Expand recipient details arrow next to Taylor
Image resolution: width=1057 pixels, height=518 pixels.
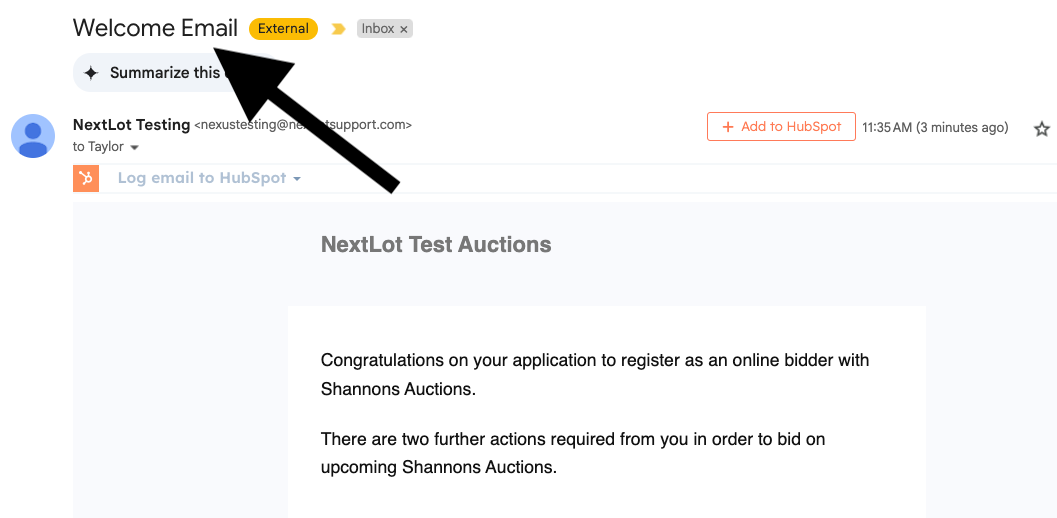(135, 148)
